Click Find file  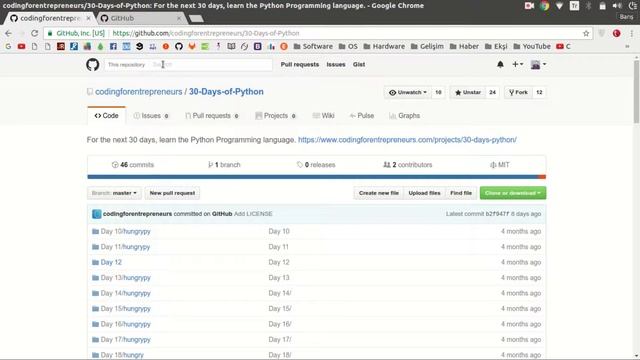click(461, 193)
